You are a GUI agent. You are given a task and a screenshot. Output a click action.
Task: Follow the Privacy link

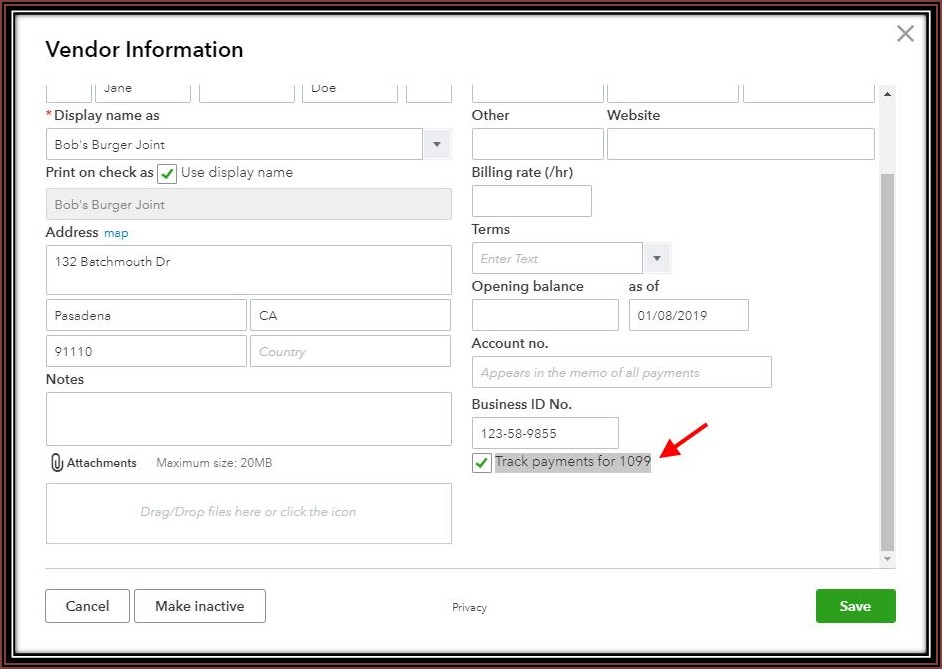pos(469,607)
